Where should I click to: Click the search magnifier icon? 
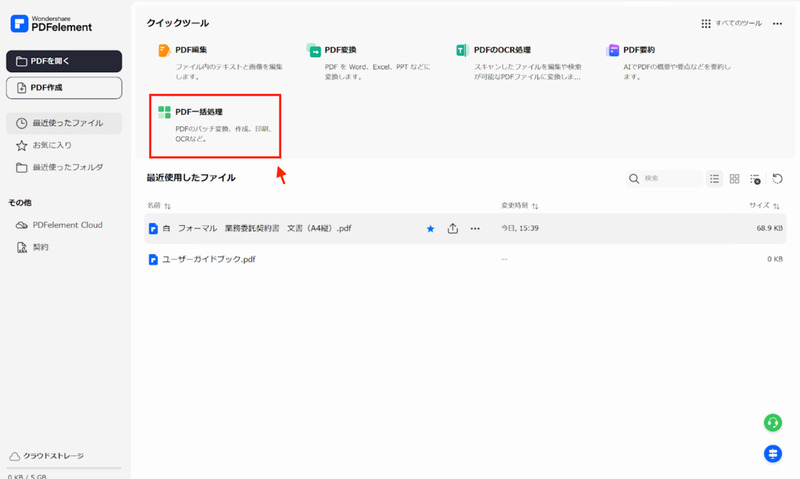[634, 179]
